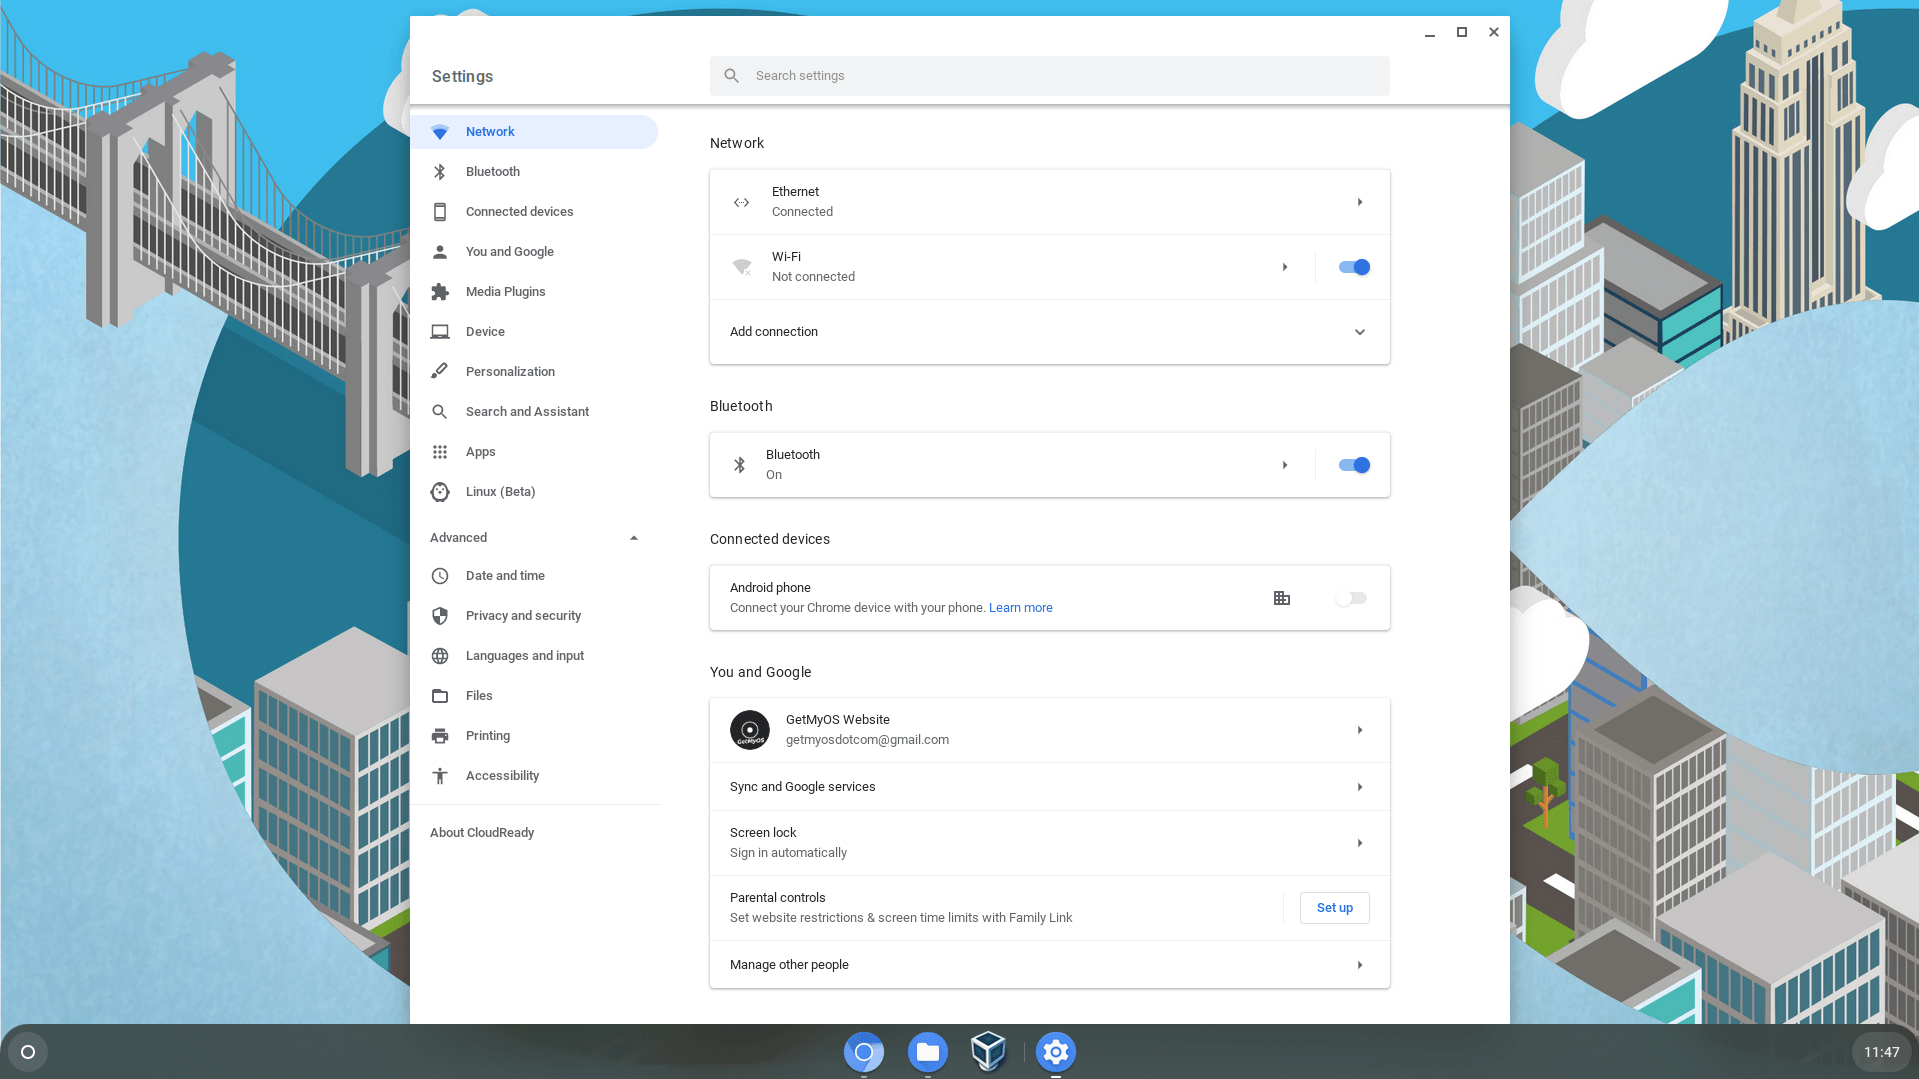The height and width of the screenshot is (1079, 1919).
Task: Click the Printing printer icon
Action: click(x=440, y=736)
